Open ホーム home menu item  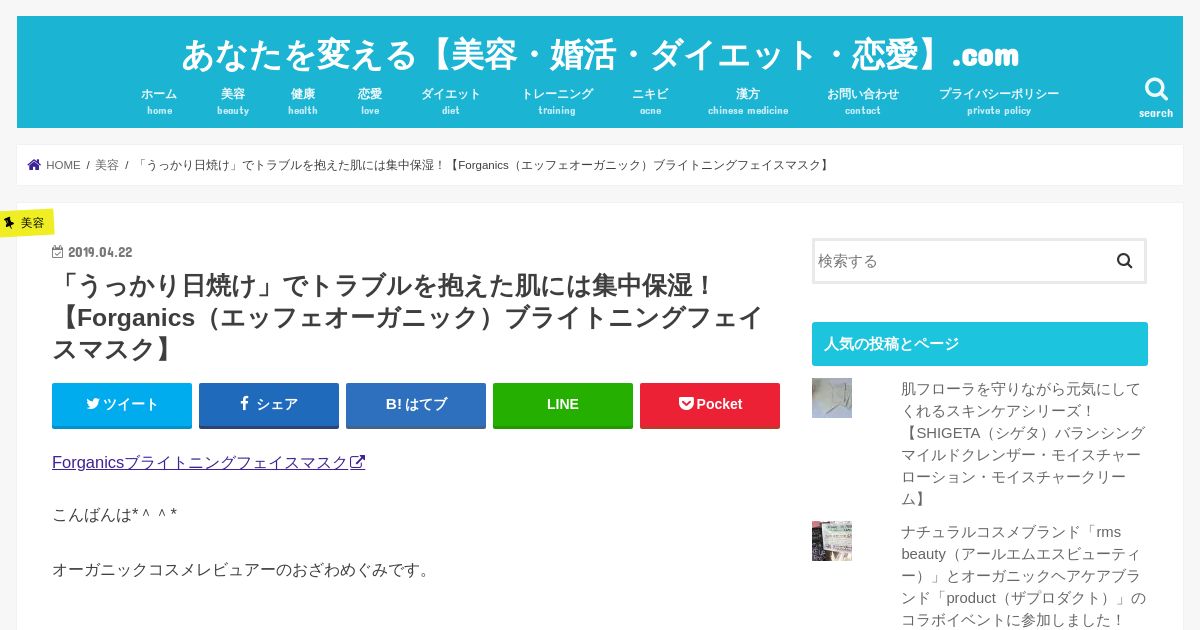tap(159, 101)
